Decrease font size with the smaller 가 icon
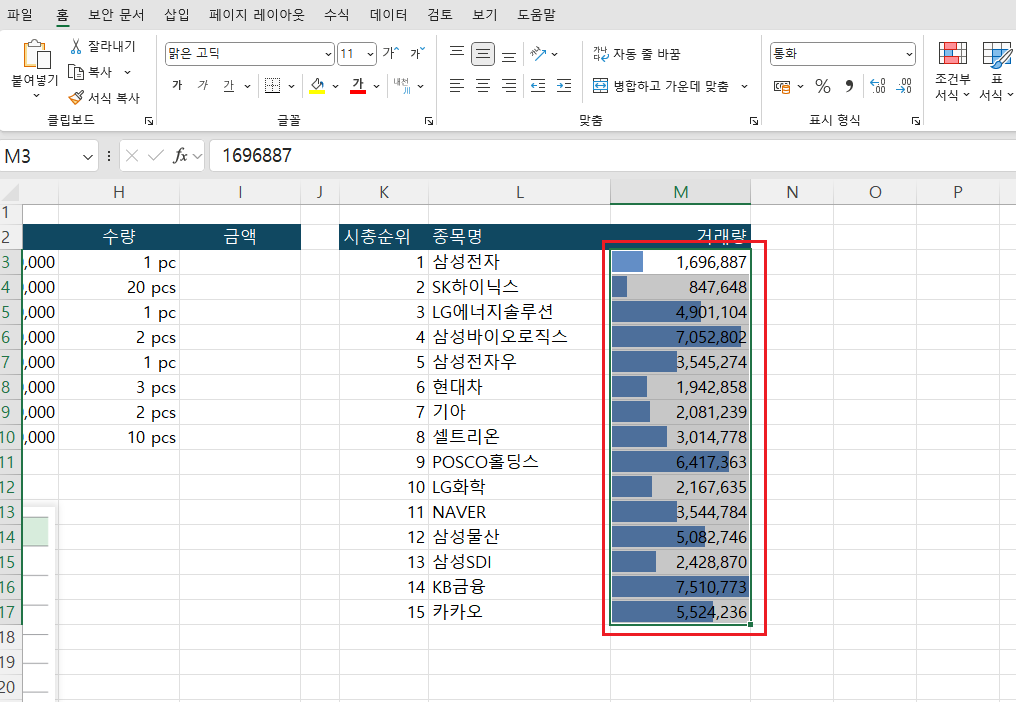 (417, 53)
